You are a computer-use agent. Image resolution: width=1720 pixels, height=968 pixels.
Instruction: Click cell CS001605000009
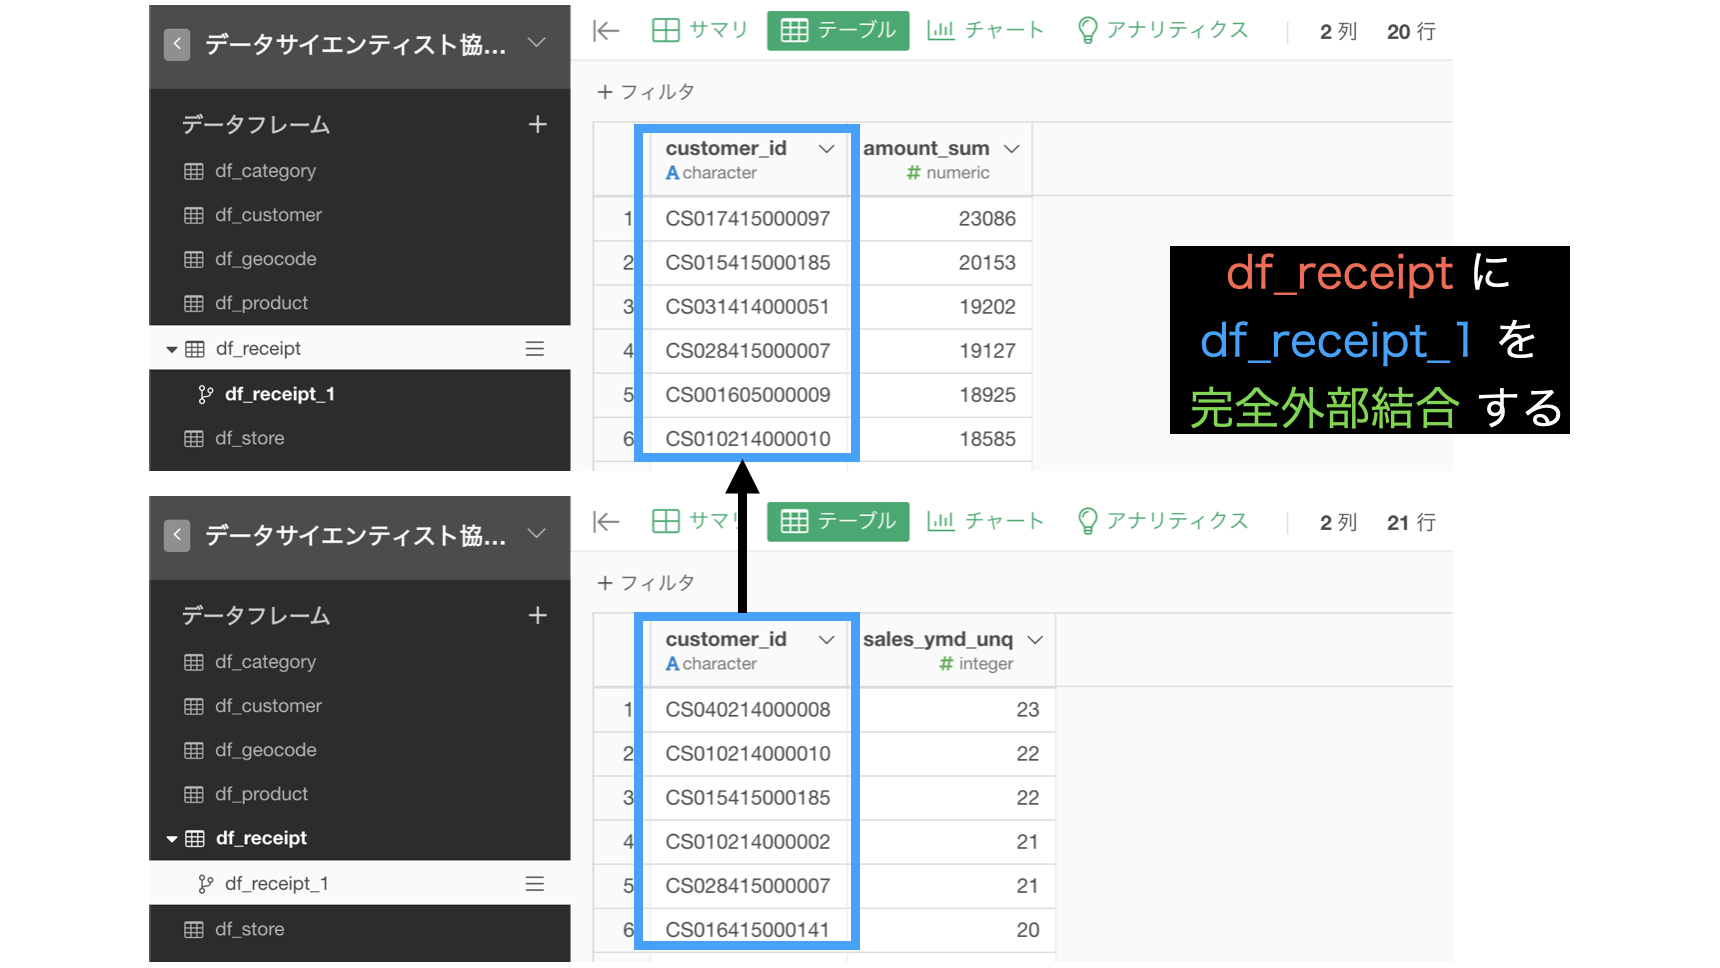[x=748, y=395]
